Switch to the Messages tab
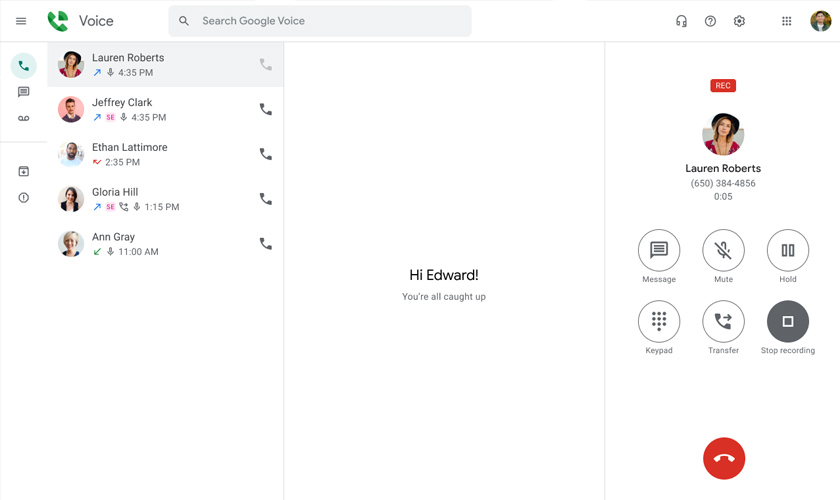This screenshot has height=500, width=840. (24, 92)
